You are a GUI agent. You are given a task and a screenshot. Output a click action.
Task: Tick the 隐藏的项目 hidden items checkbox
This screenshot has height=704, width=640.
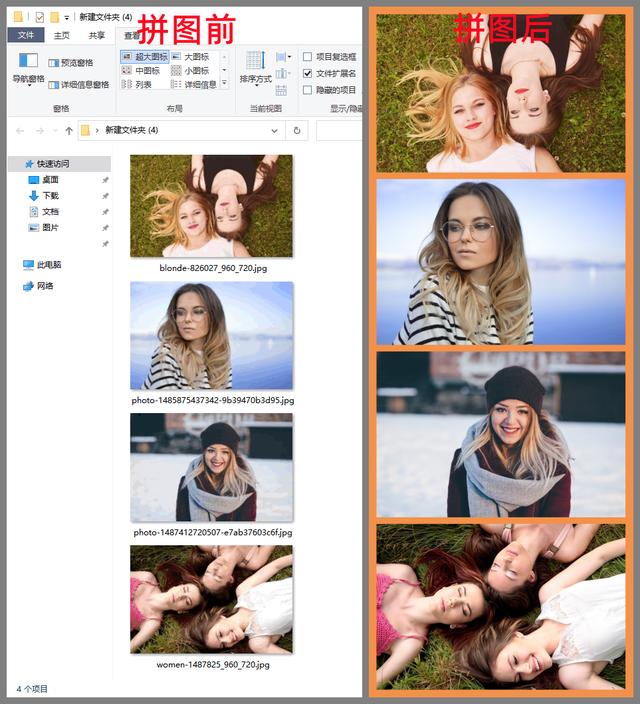point(308,90)
